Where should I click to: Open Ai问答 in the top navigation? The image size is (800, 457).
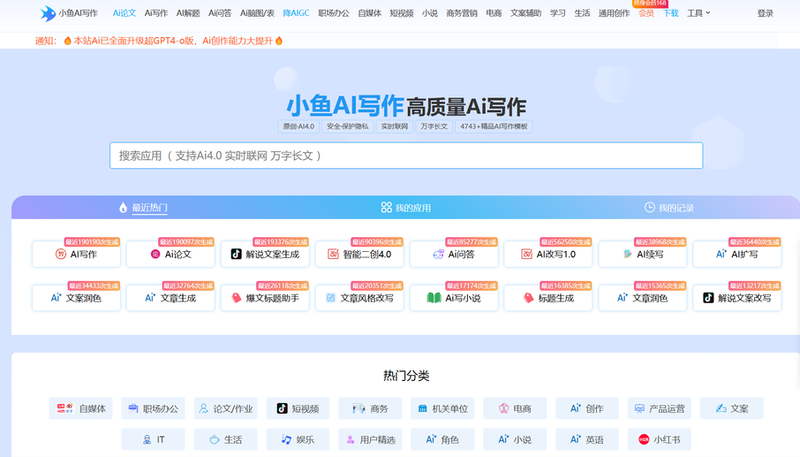219,13
